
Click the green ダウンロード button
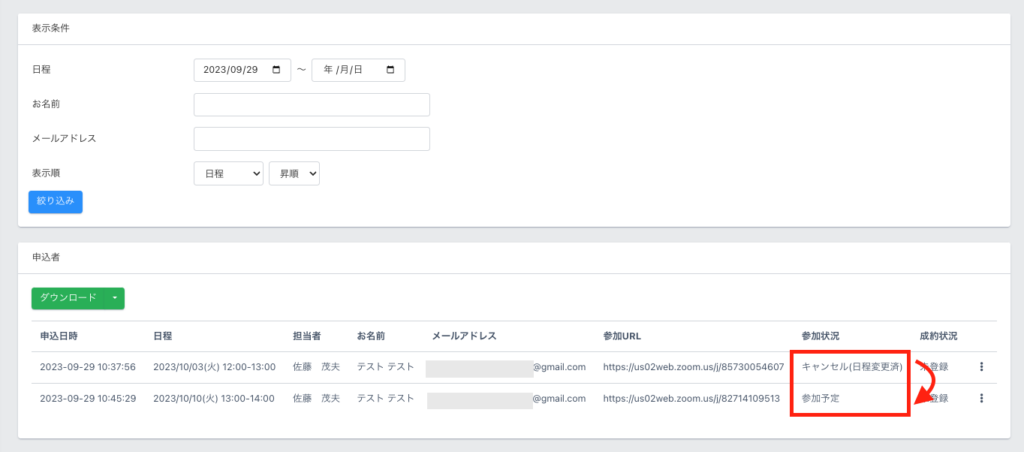tap(68, 298)
